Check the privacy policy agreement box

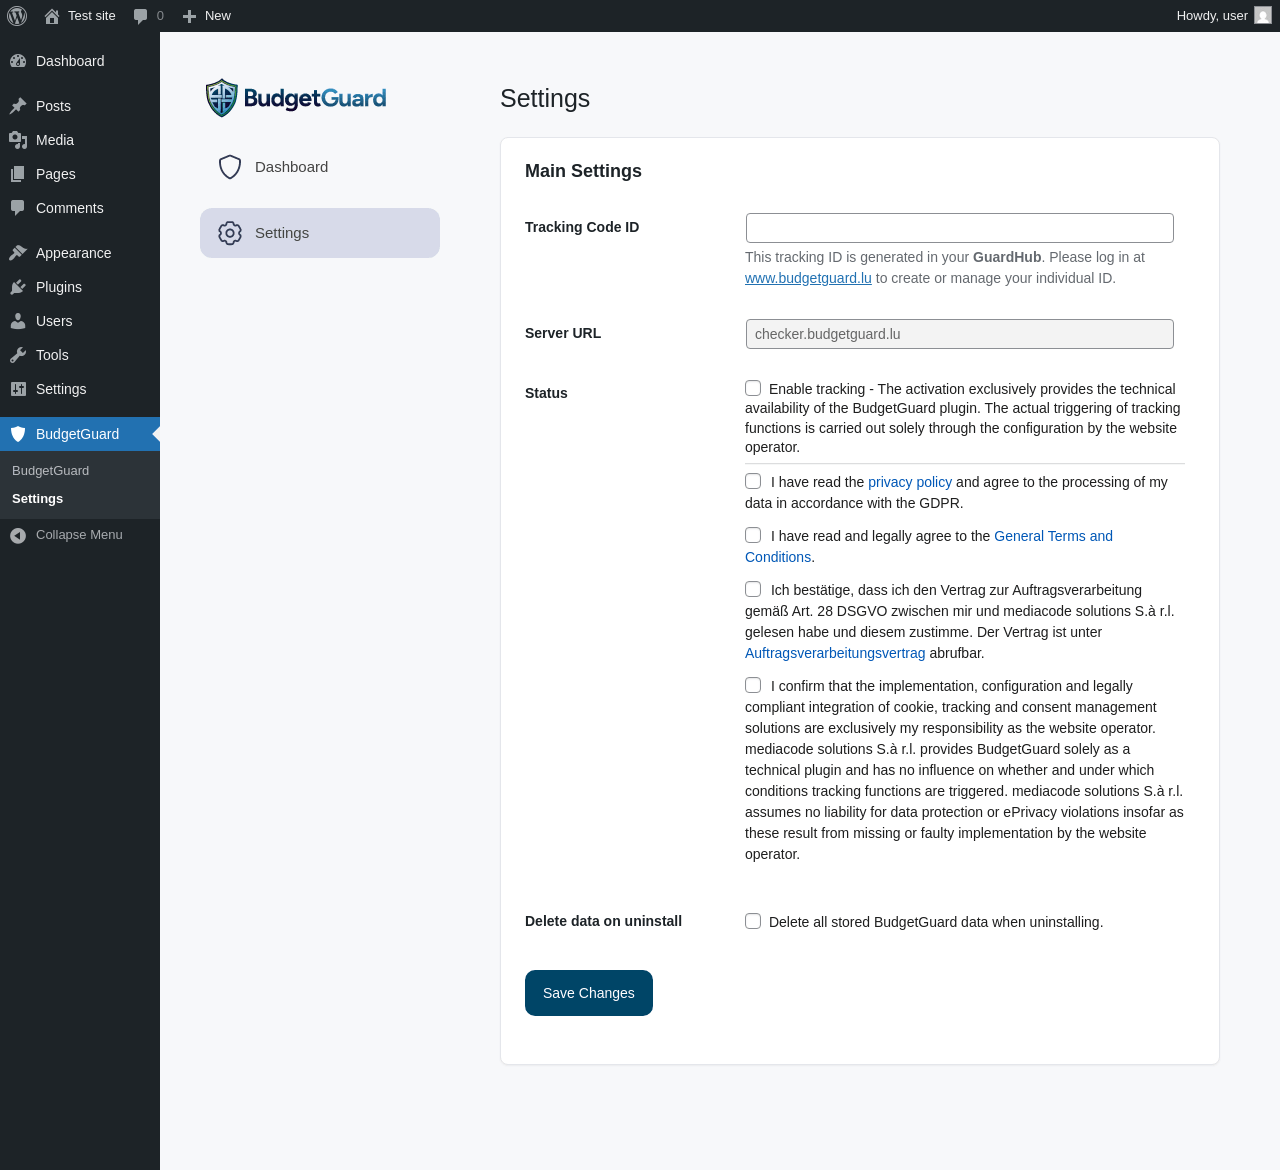[753, 481]
